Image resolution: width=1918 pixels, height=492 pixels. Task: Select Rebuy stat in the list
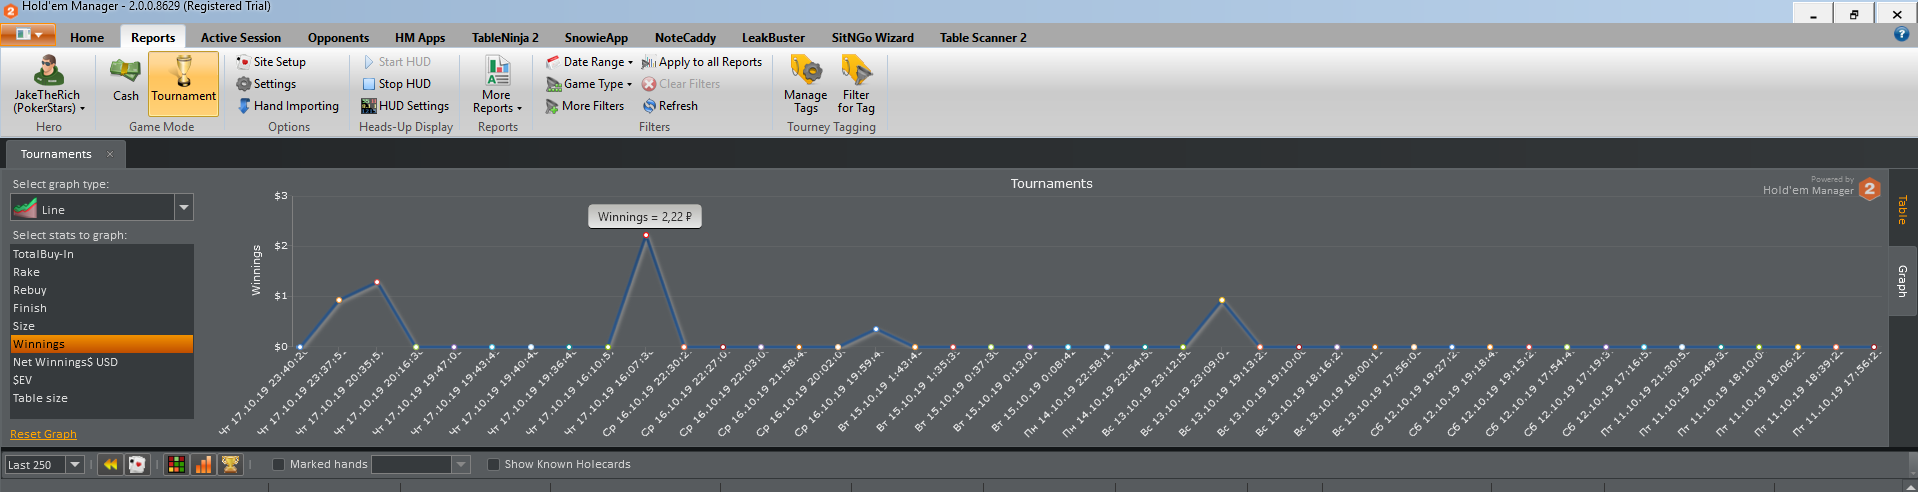point(101,290)
